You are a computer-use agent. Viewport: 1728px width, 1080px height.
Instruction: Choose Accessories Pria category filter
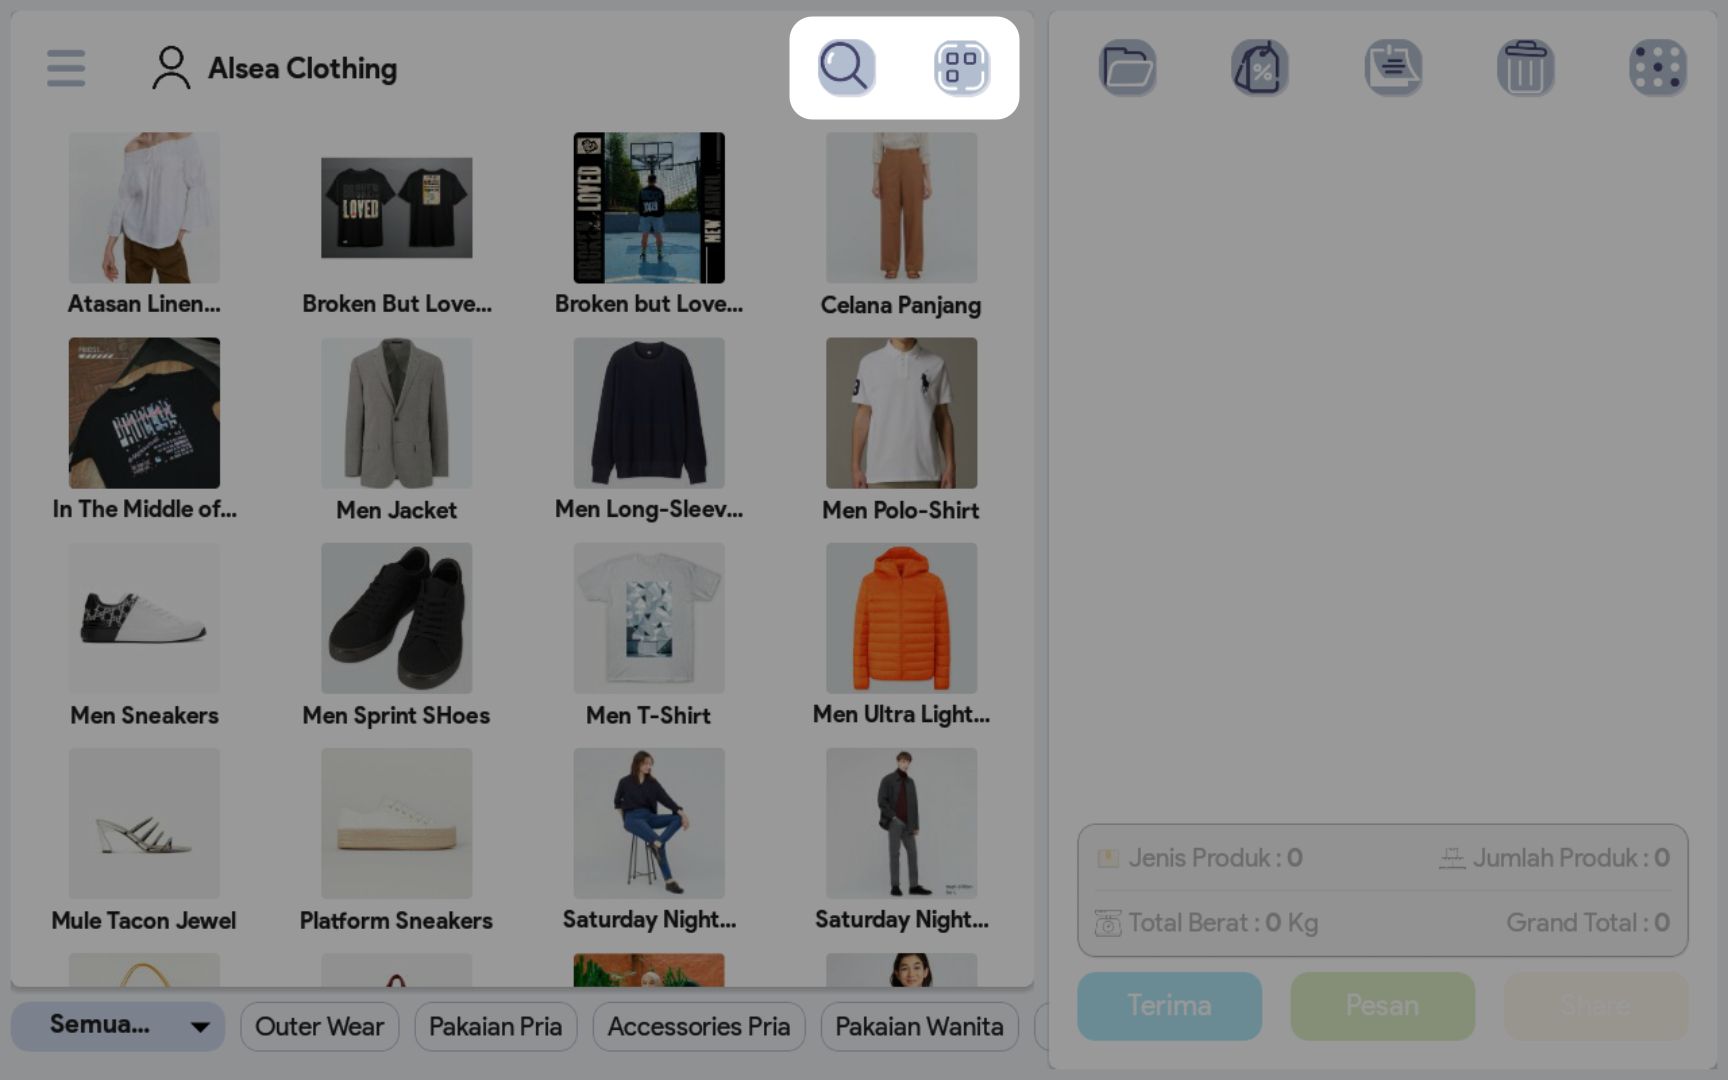698,1026
